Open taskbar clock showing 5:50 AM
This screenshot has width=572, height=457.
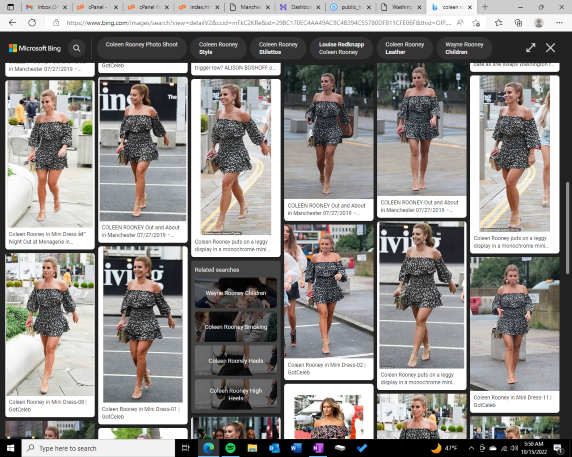coord(535,448)
